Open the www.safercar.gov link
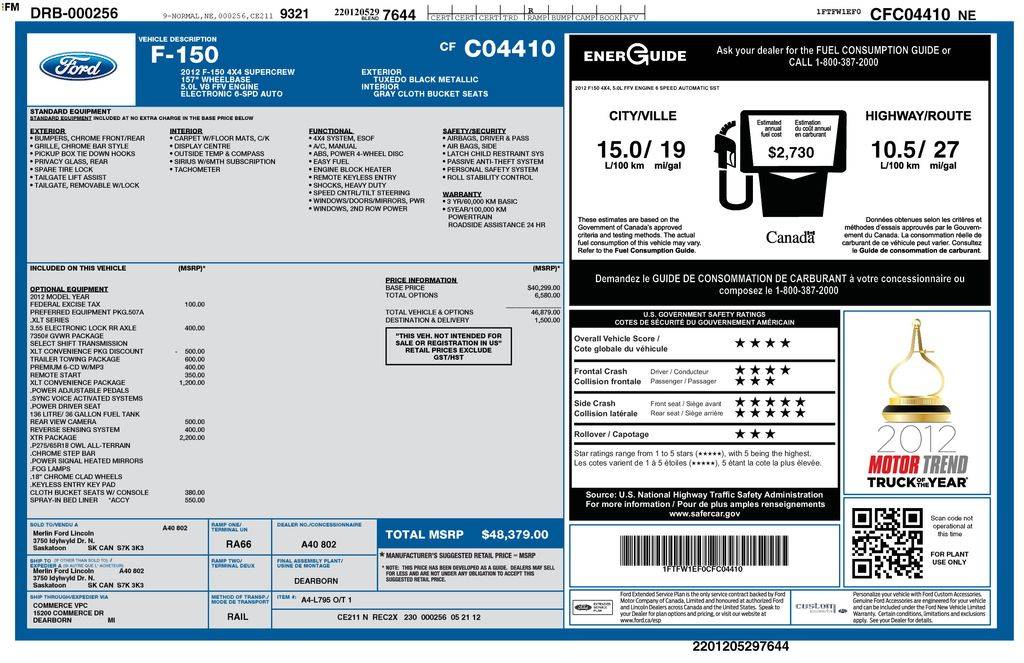The width and height of the screenshot is (1024, 663). pos(705,513)
